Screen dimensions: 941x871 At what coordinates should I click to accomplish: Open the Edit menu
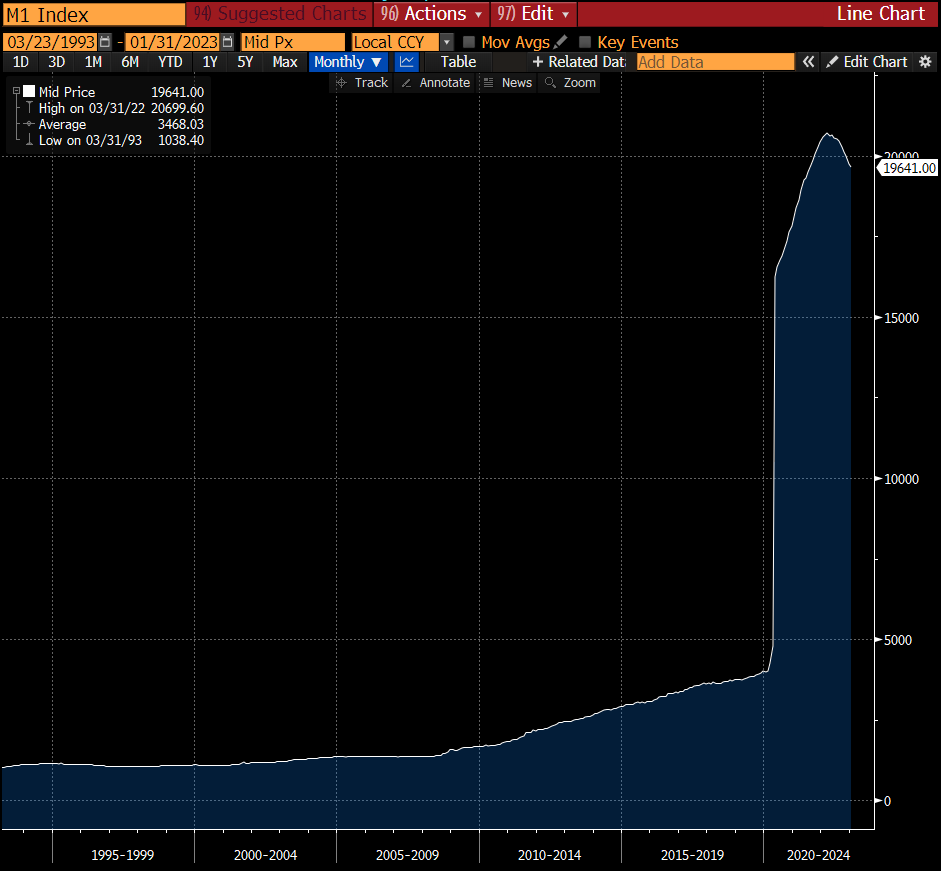(x=533, y=14)
